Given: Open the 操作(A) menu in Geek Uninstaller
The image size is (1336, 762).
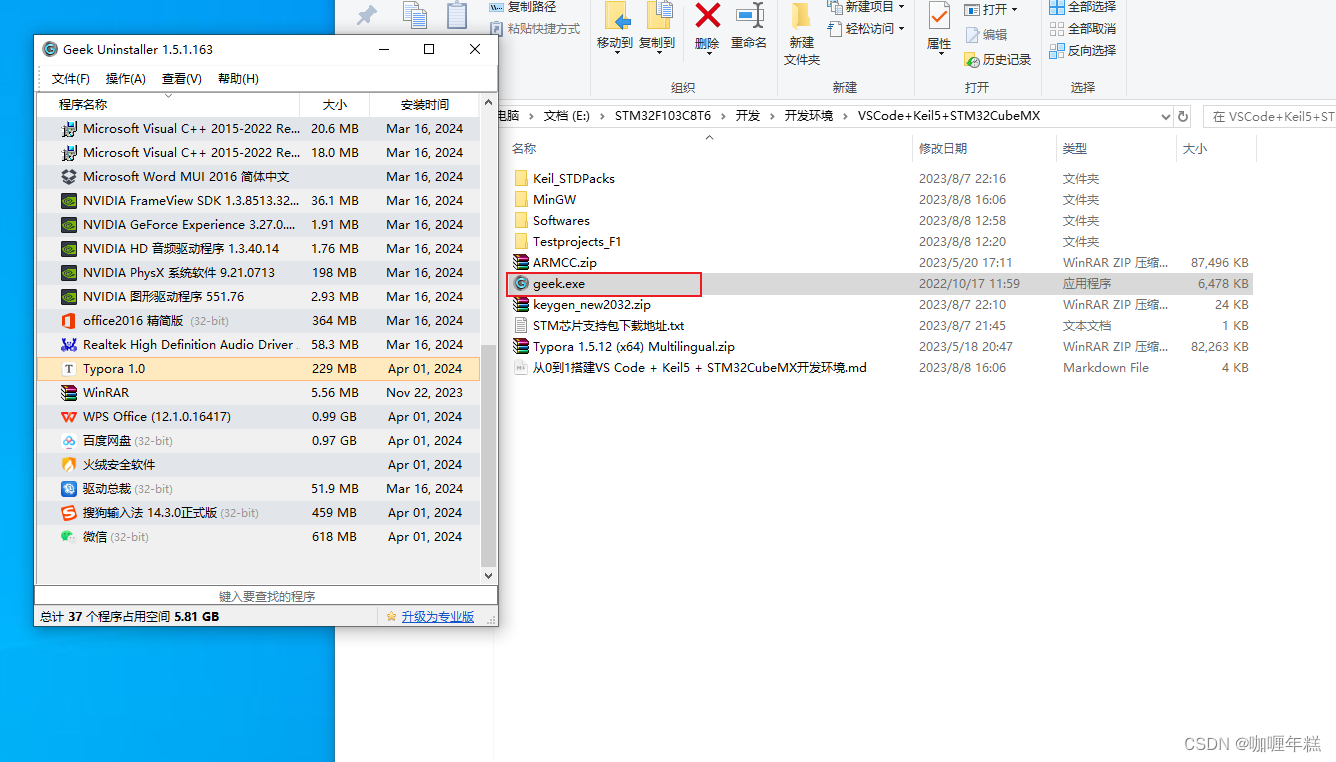Looking at the screenshot, I should coord(125,79).
